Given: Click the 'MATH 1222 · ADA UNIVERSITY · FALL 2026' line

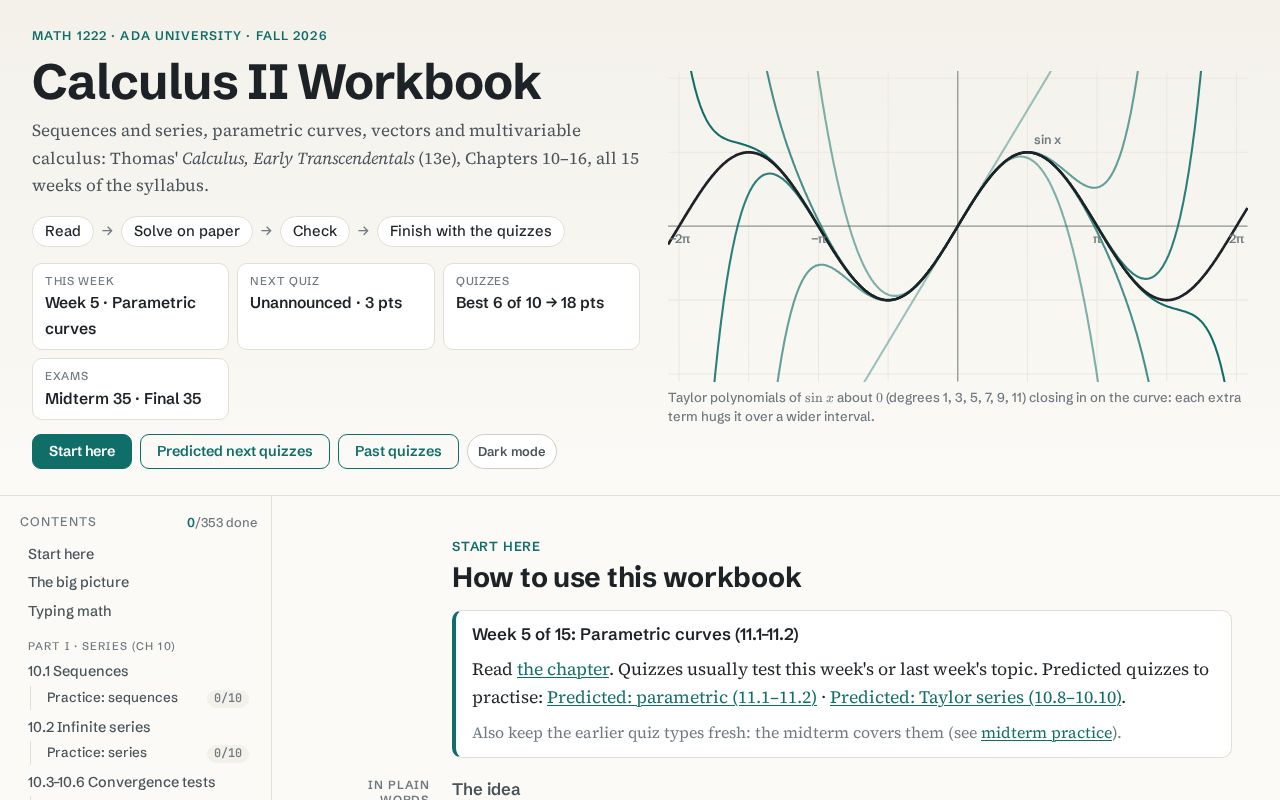Looking at the screenshot, I should pyautogui.click(x=179, y=36).
